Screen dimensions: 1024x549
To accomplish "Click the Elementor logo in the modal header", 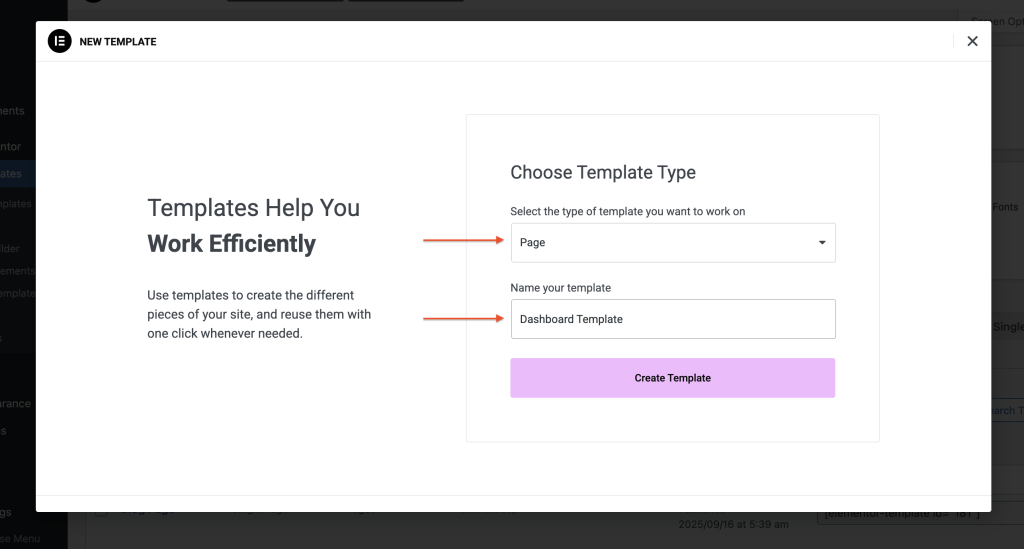I will (x=60, y=41).
